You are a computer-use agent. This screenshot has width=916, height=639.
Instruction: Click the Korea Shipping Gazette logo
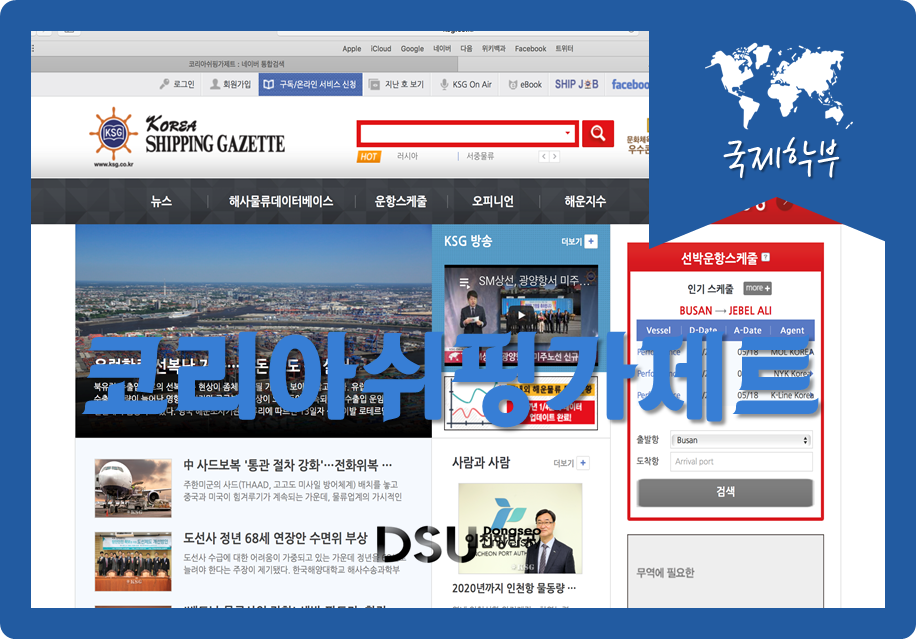tap(187, 138)
